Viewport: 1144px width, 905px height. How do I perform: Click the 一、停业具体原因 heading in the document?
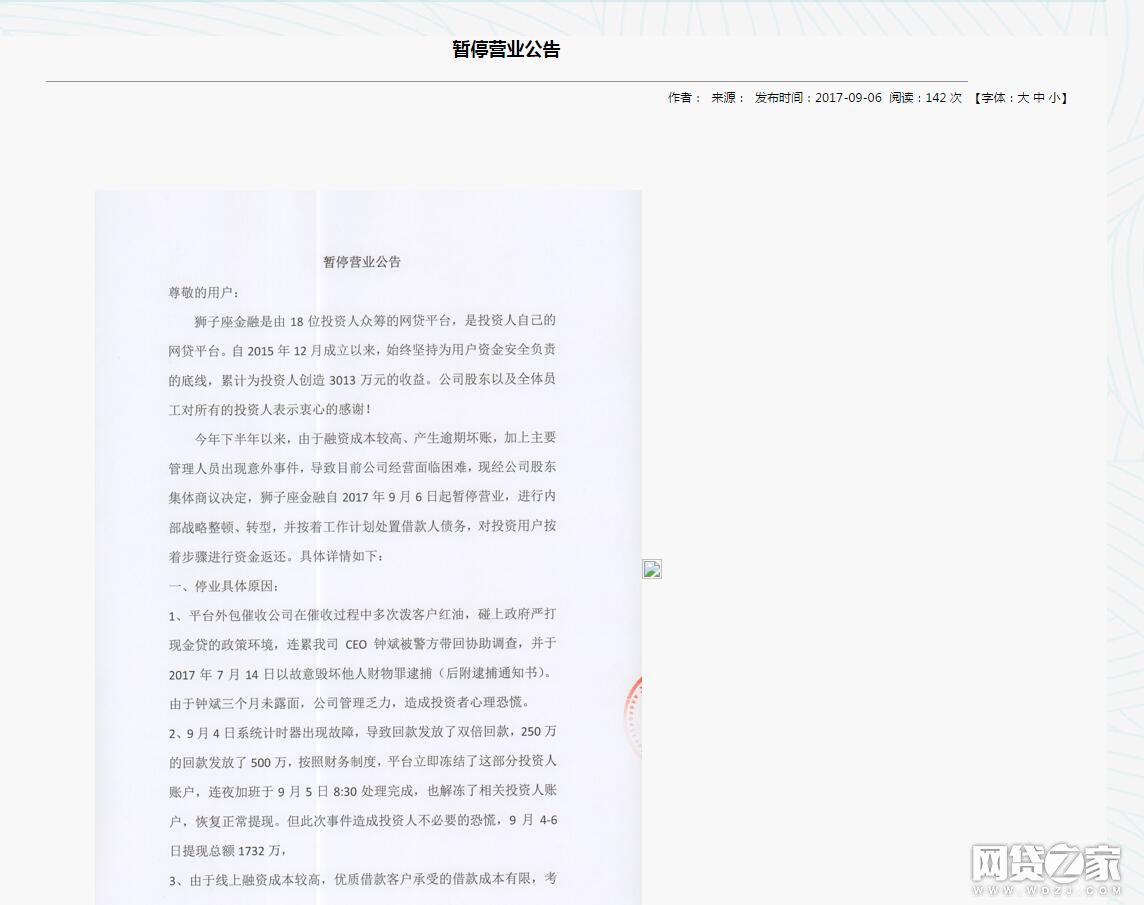(x=223, y=586)
